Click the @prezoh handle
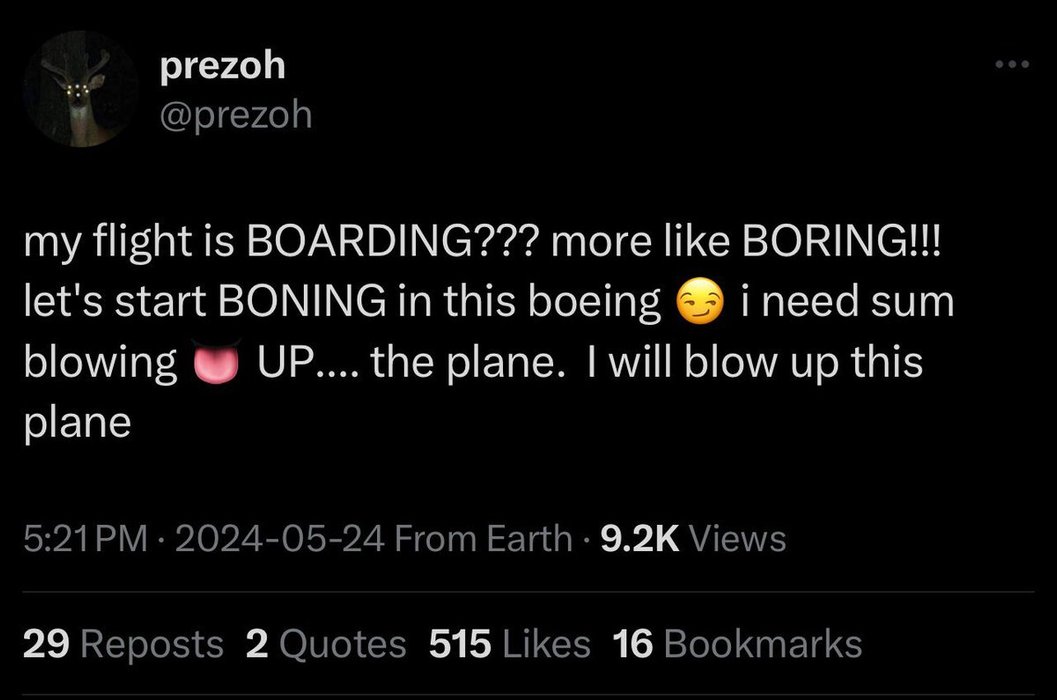Image resolution: width=1057 pixels, height=700 pixels. (235, 116)
